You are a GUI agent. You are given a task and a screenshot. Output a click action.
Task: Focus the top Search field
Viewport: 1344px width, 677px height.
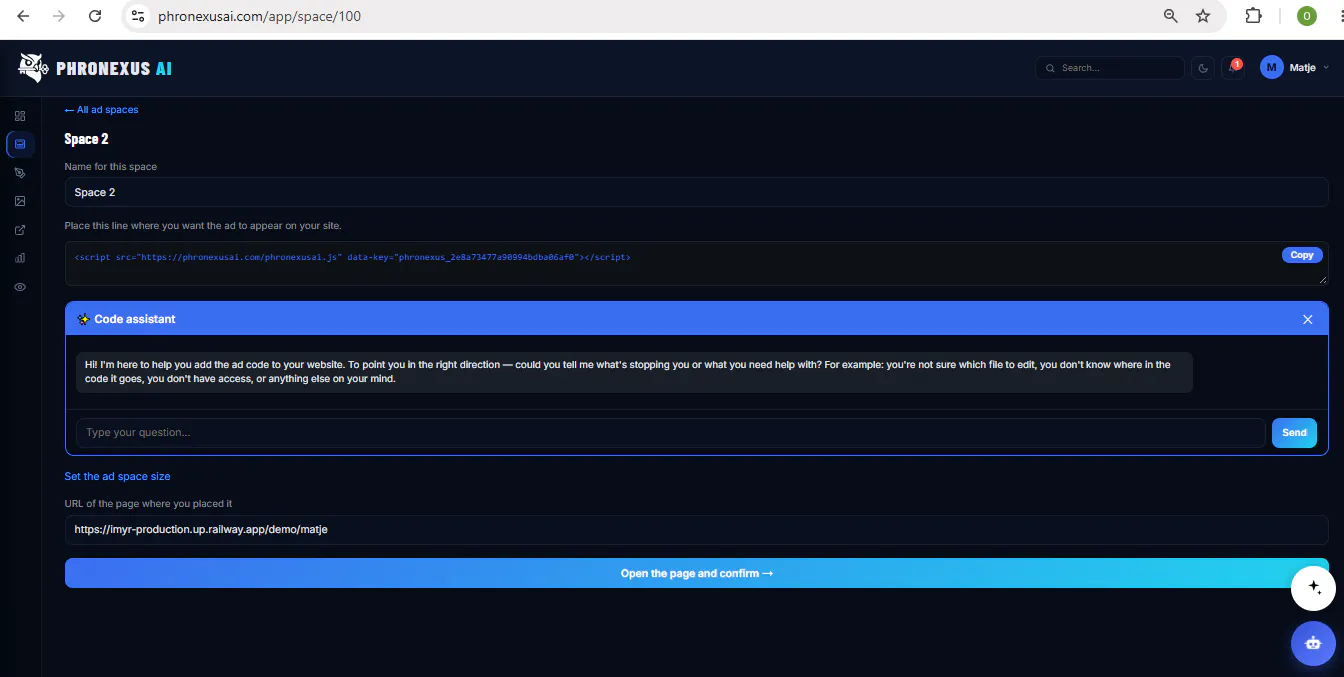[x=1110, y=68]
